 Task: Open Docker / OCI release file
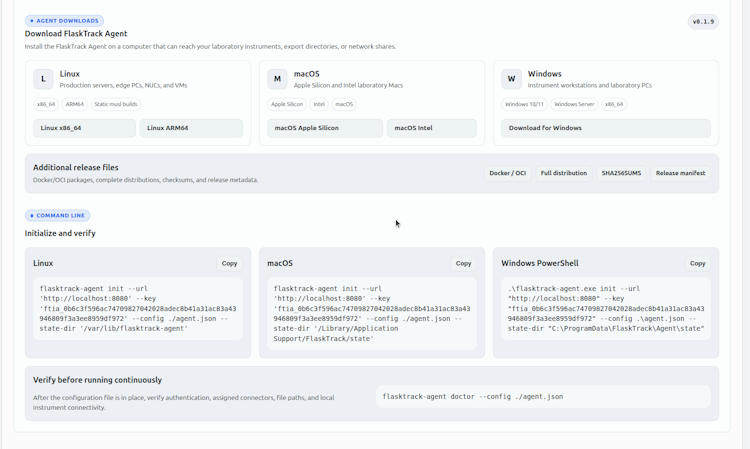(x=507, y=173)
